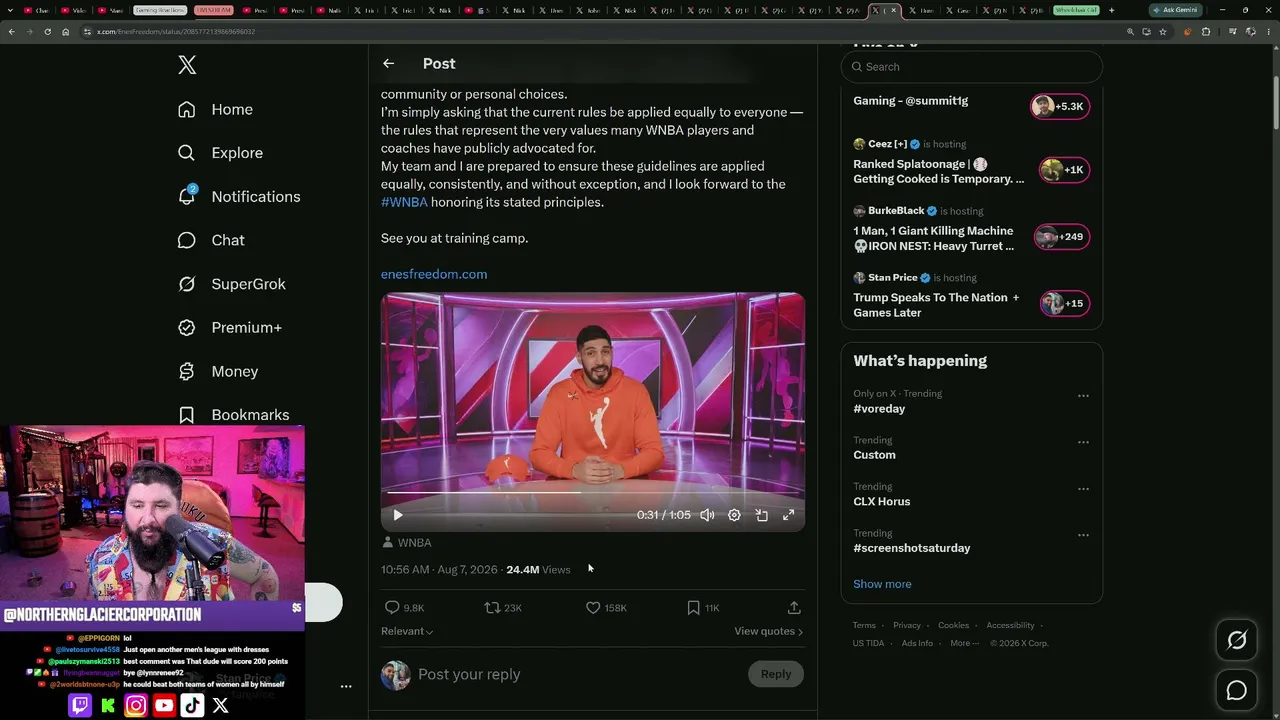
Task: Open the Terms footer link
Action: coord(864,625)
